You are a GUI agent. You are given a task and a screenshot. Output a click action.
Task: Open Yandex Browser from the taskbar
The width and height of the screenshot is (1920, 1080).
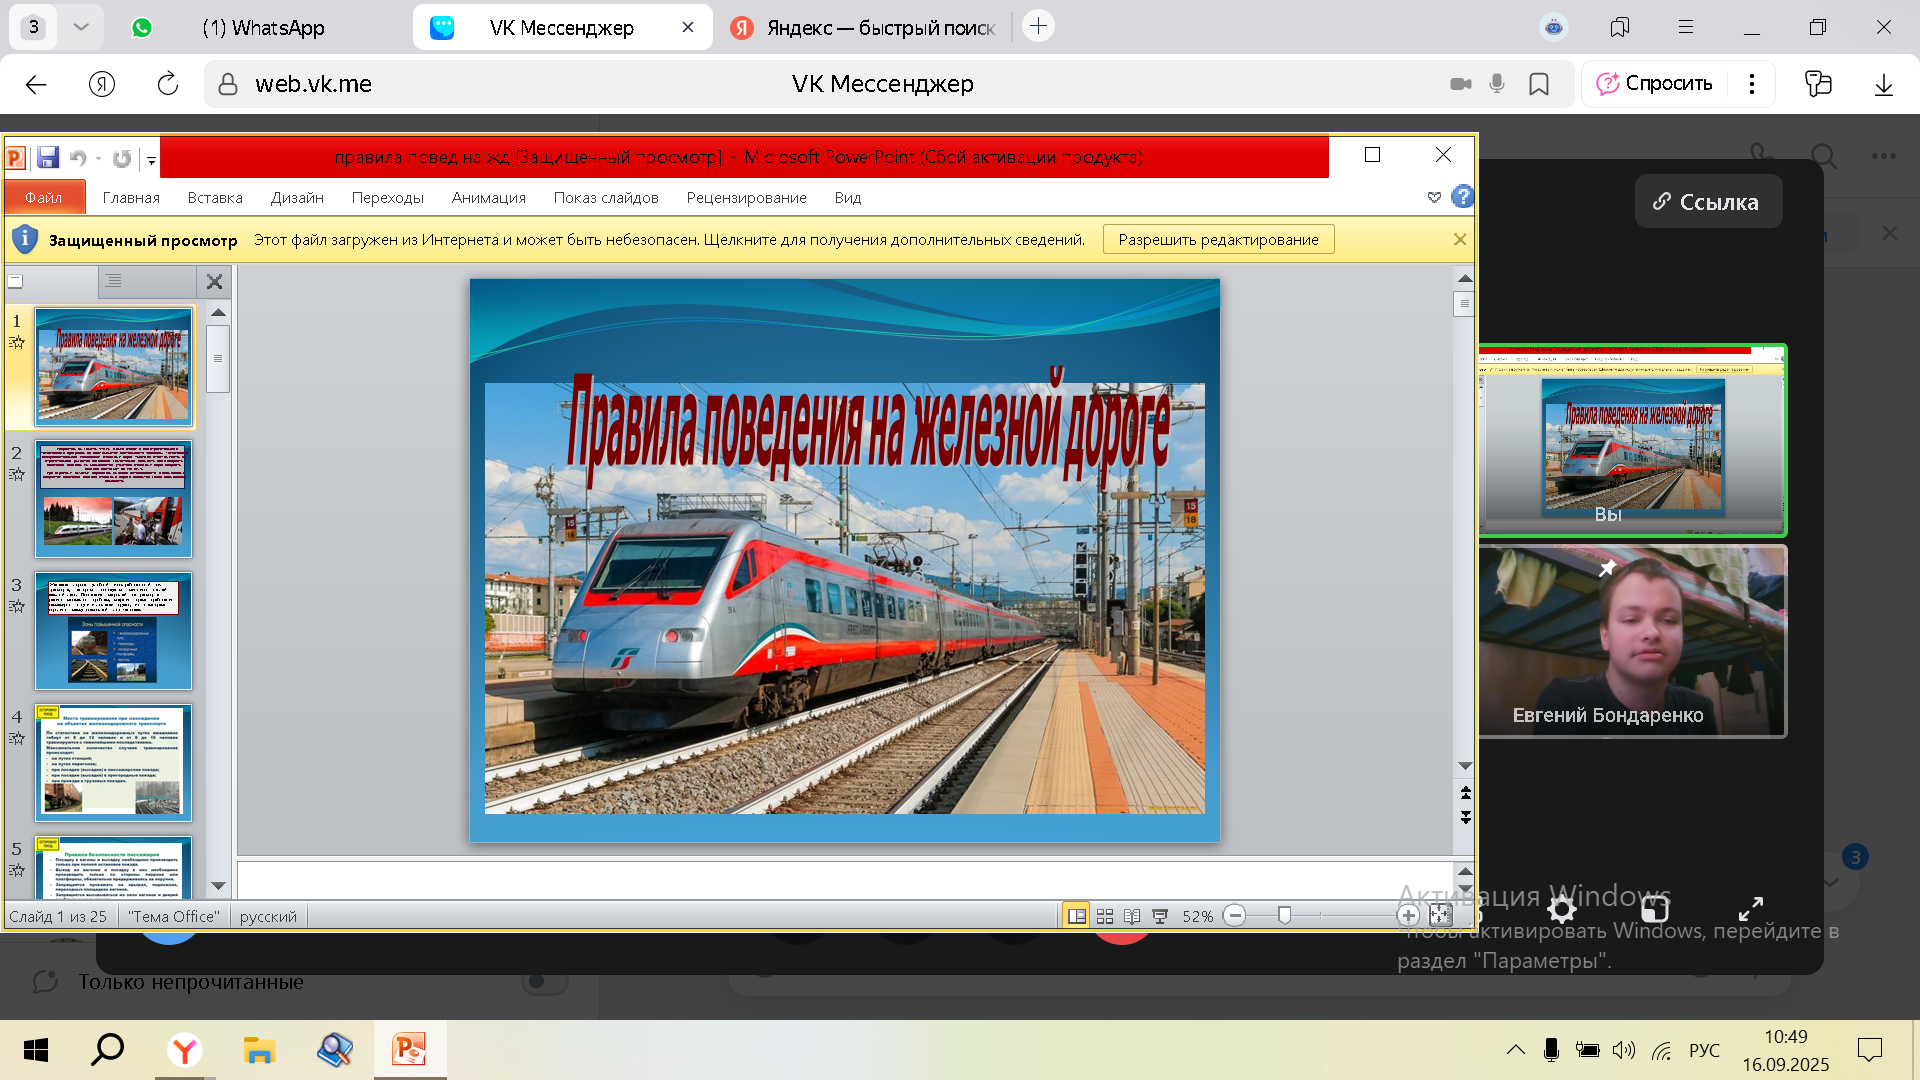(x=184, y=1050)
